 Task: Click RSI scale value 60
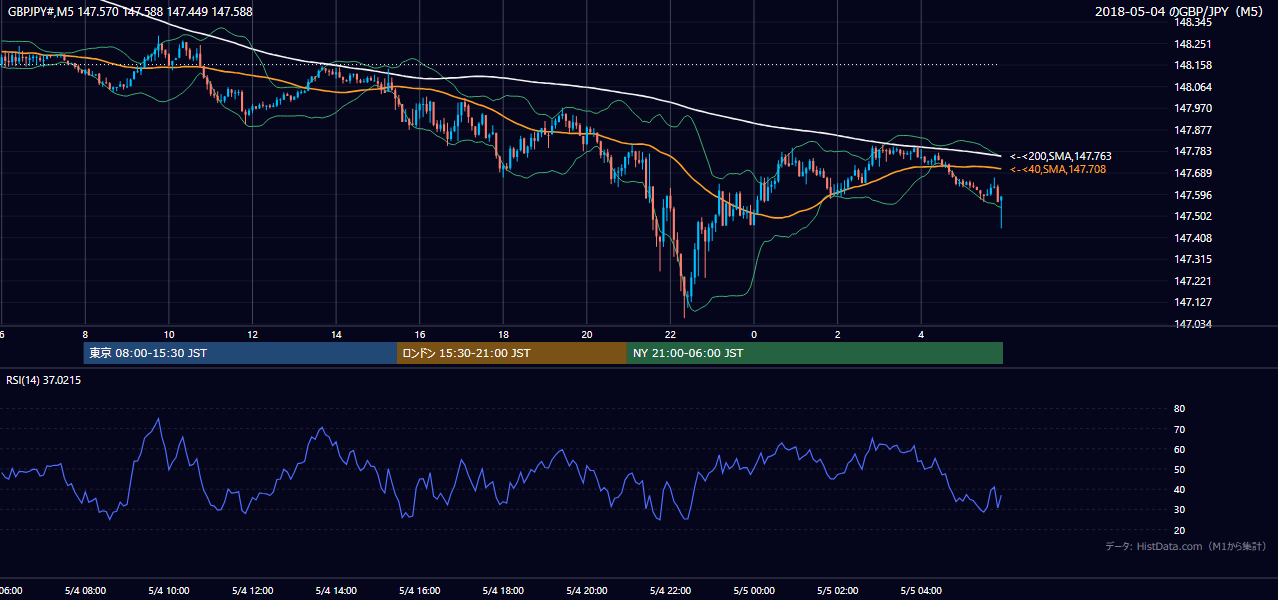point(1179,449)
